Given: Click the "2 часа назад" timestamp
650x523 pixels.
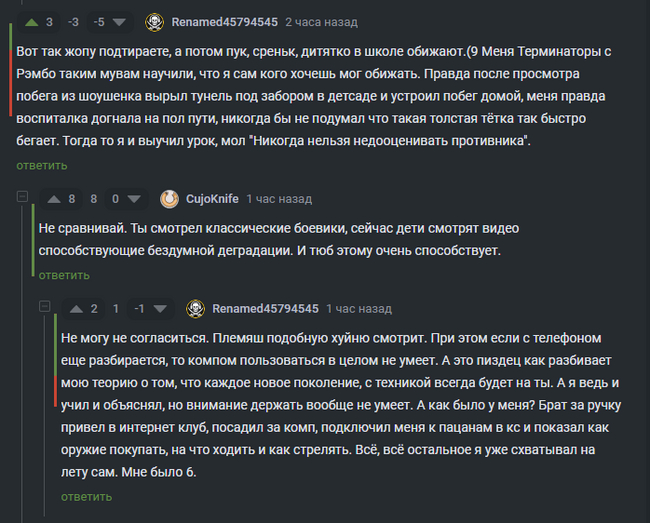Looking at the screenshot, I should [x=321, y=21].
